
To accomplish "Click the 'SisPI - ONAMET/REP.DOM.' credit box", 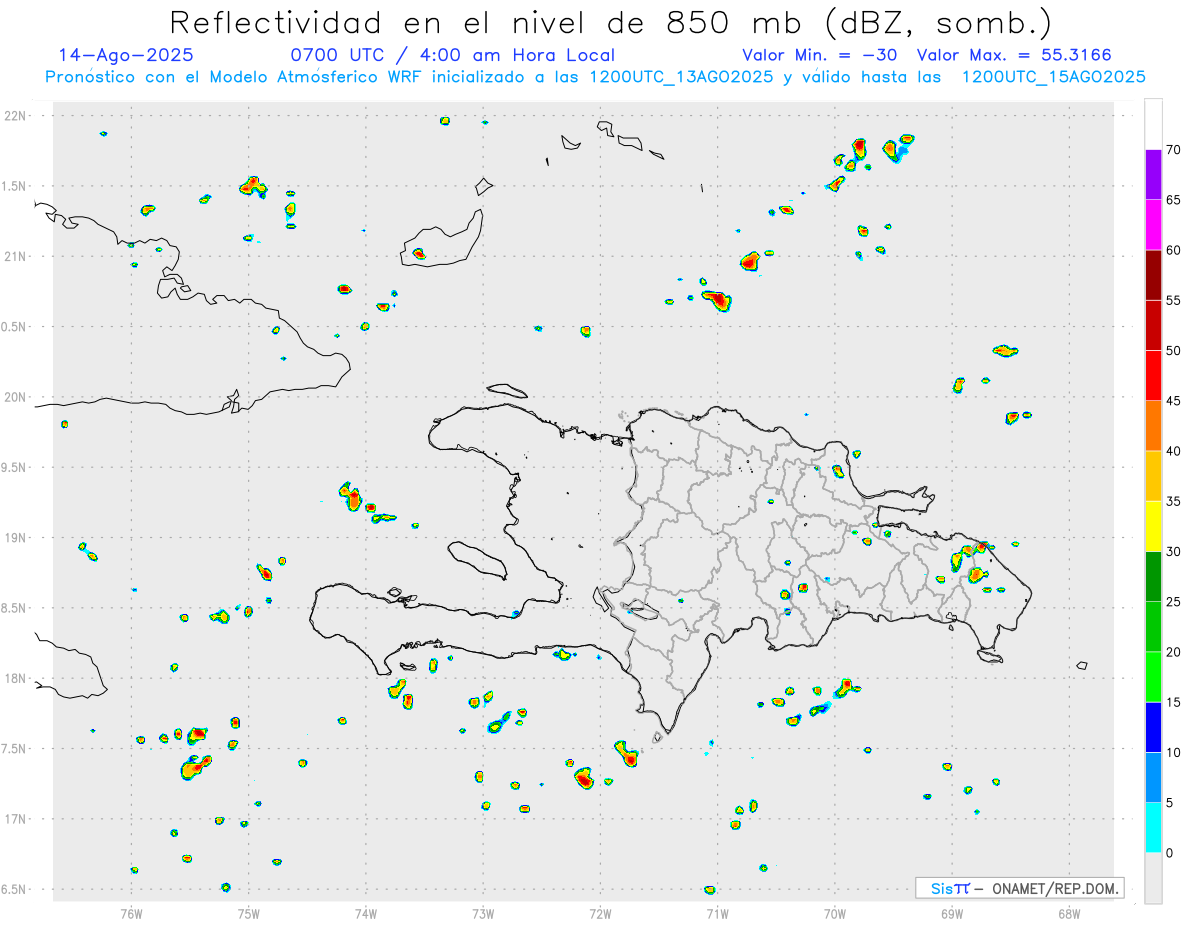I will pyautogui.click(x=1019, y=888).
